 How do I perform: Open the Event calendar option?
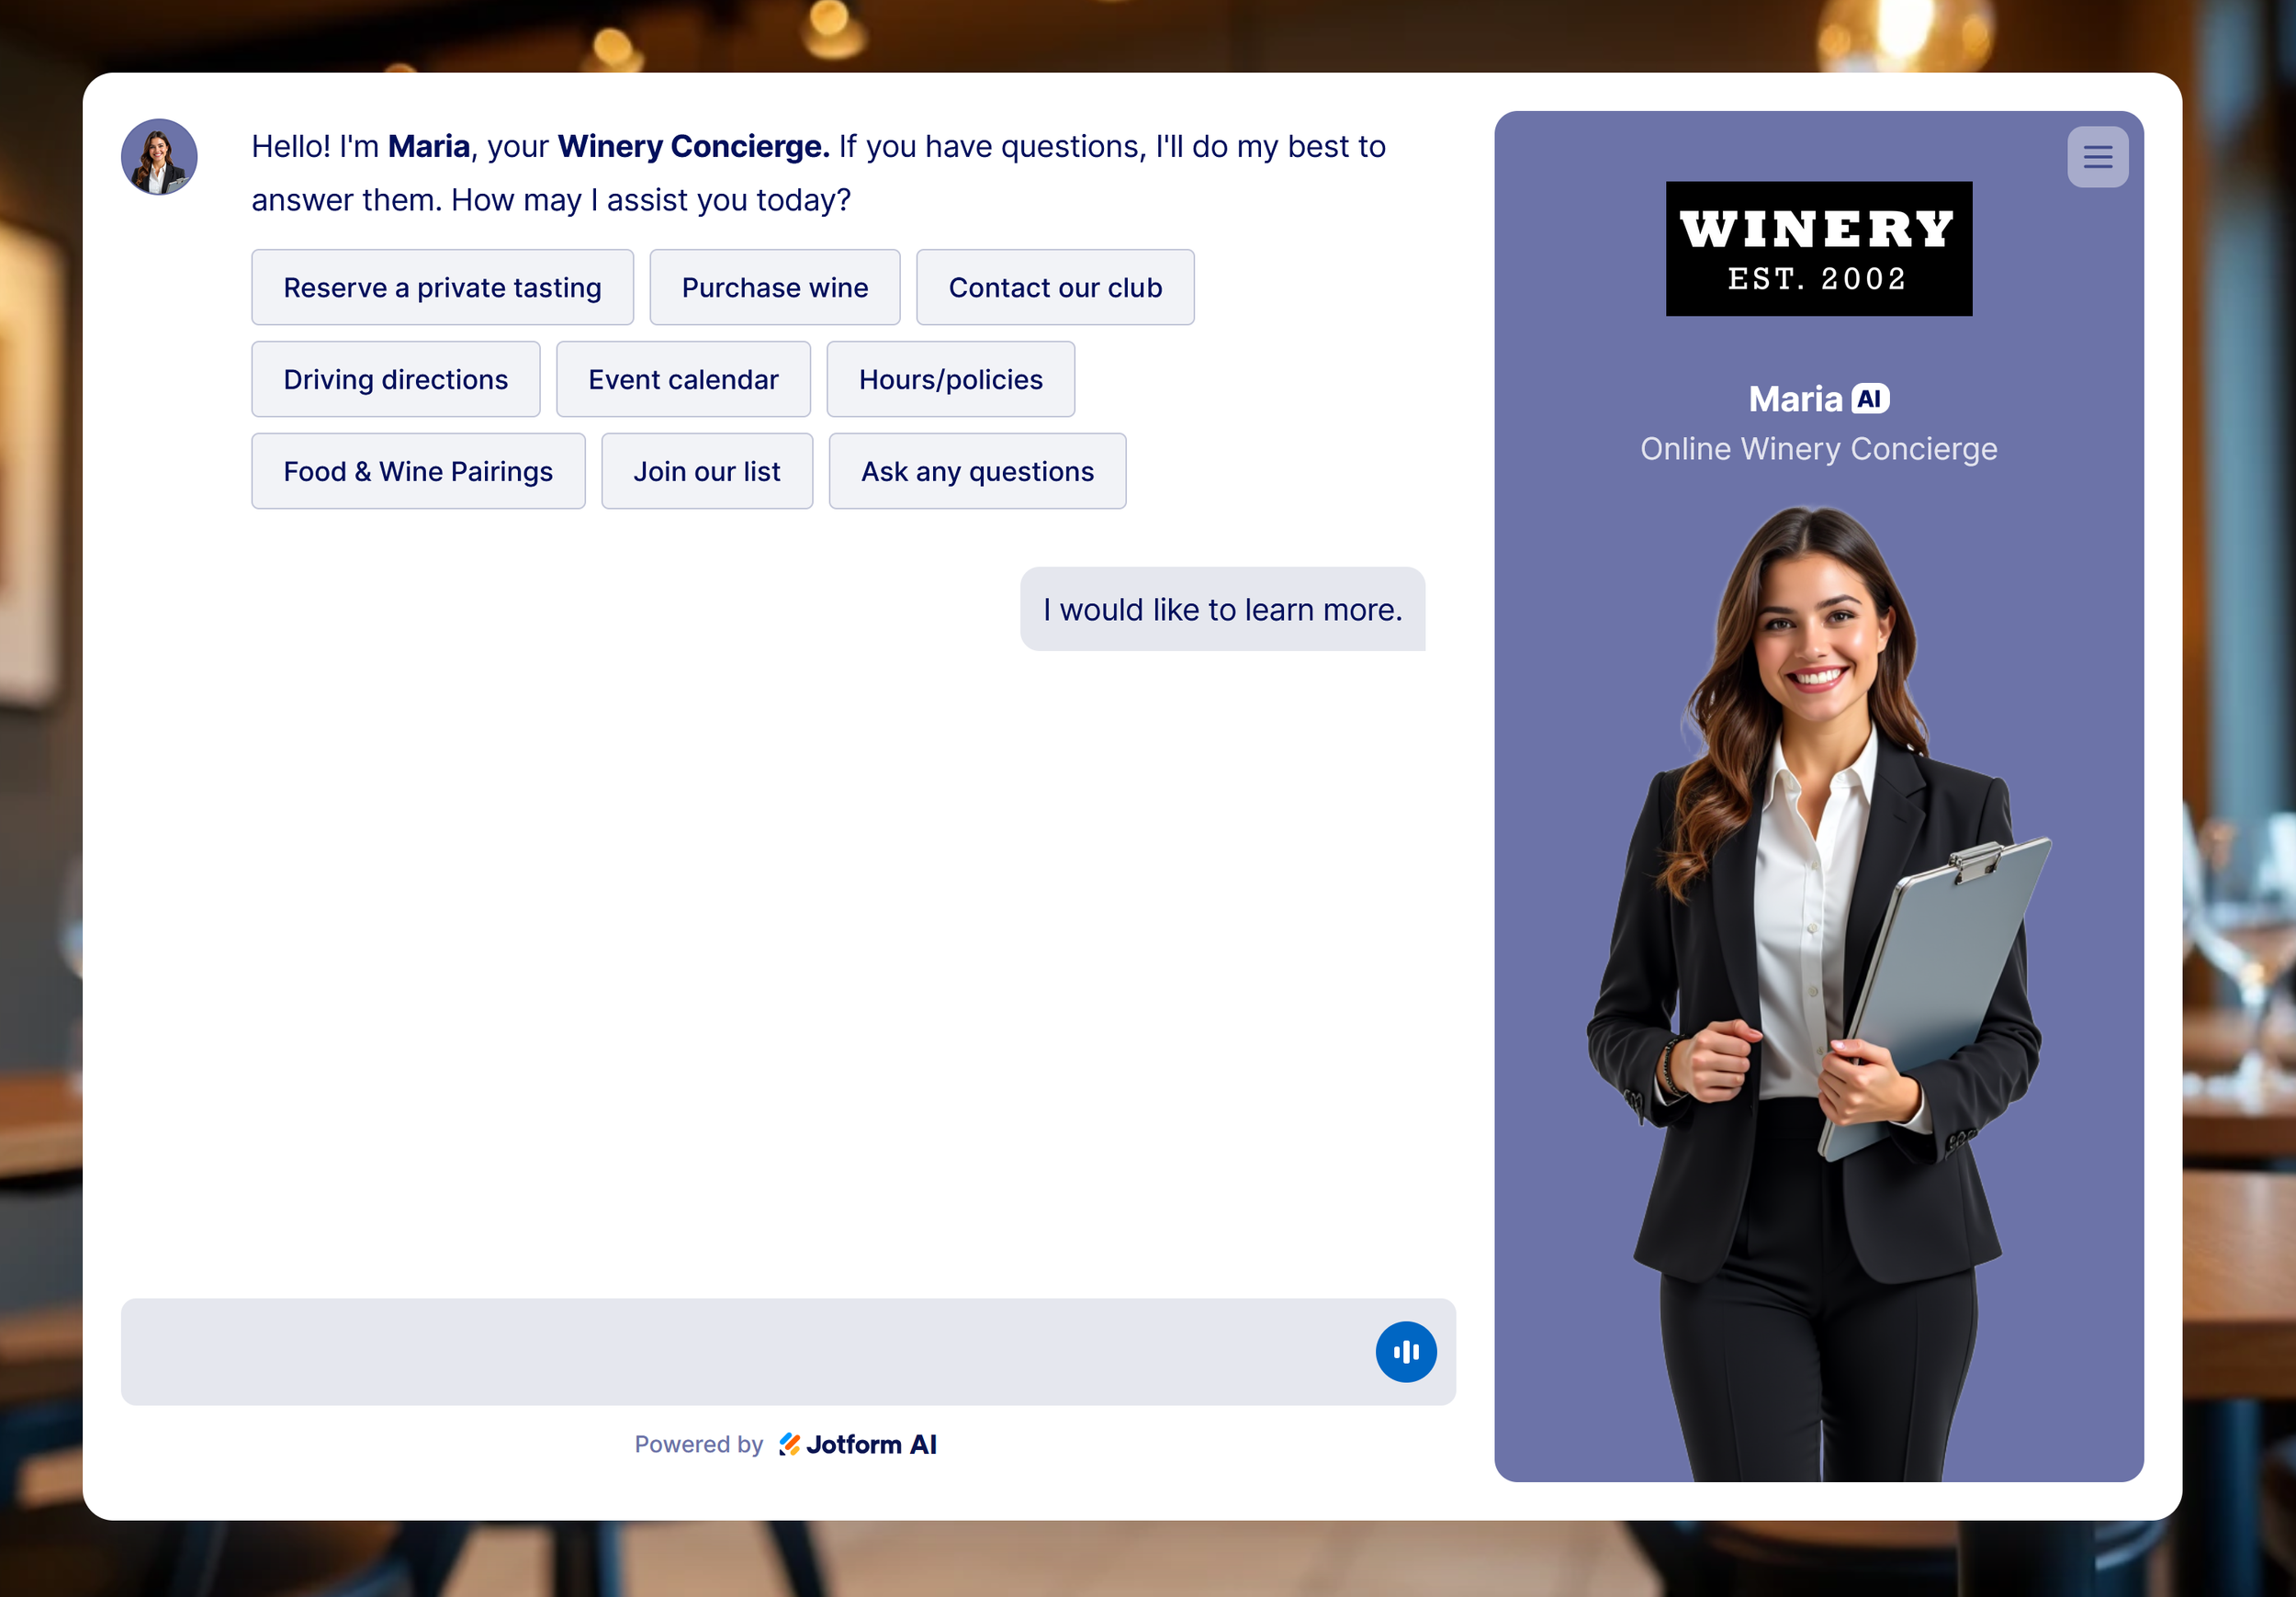tap(683, 380)
